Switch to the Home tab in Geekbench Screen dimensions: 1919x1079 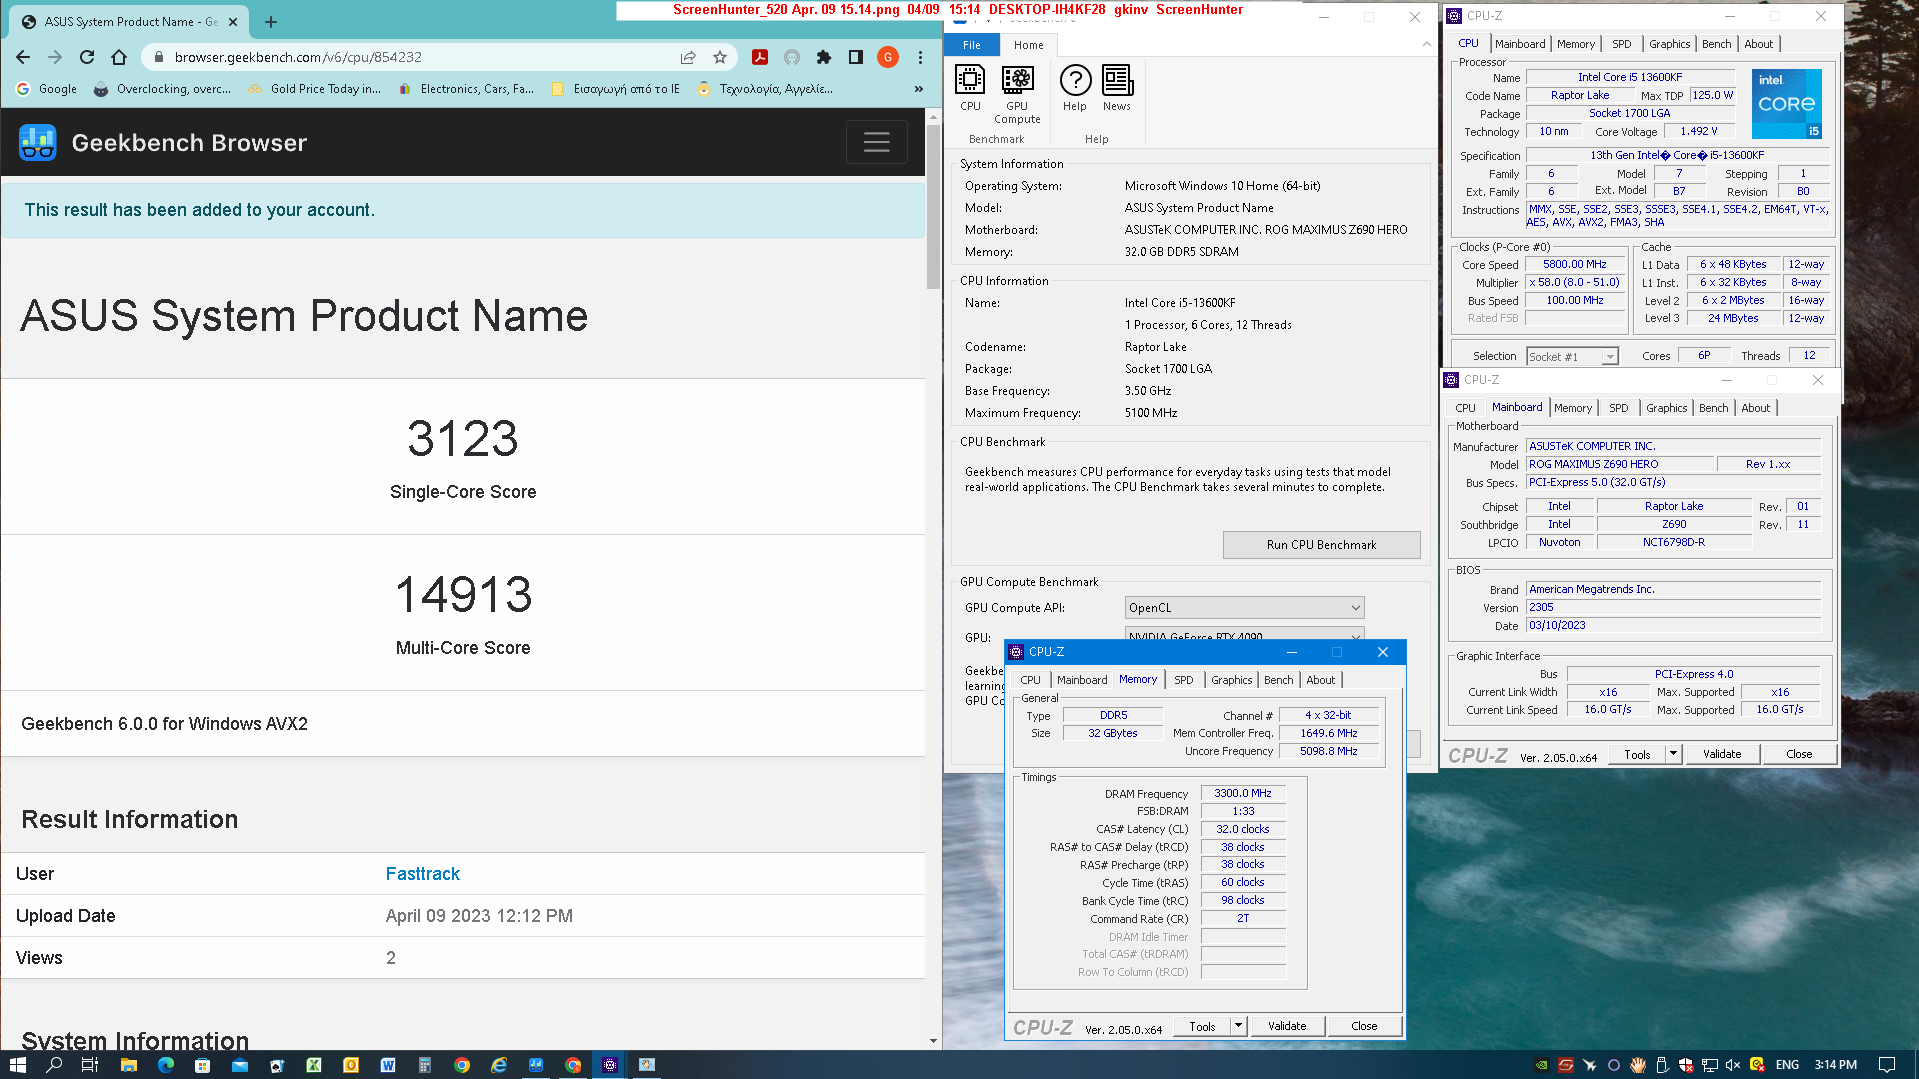(x=1028, y=45)
